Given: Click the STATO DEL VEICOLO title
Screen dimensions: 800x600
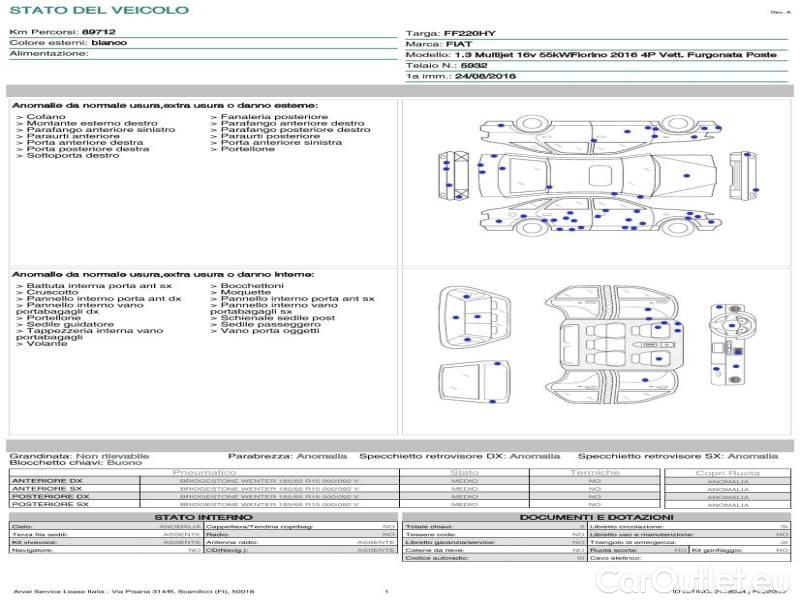Looking at the screenshot, I should click(x=98, y=10).
